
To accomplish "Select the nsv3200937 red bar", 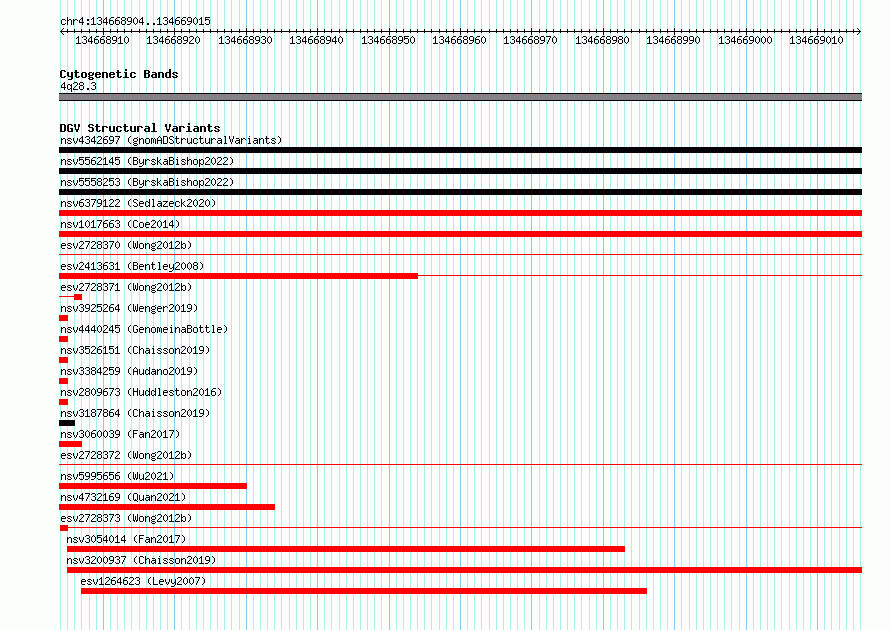I will click(x=464, y=570).
